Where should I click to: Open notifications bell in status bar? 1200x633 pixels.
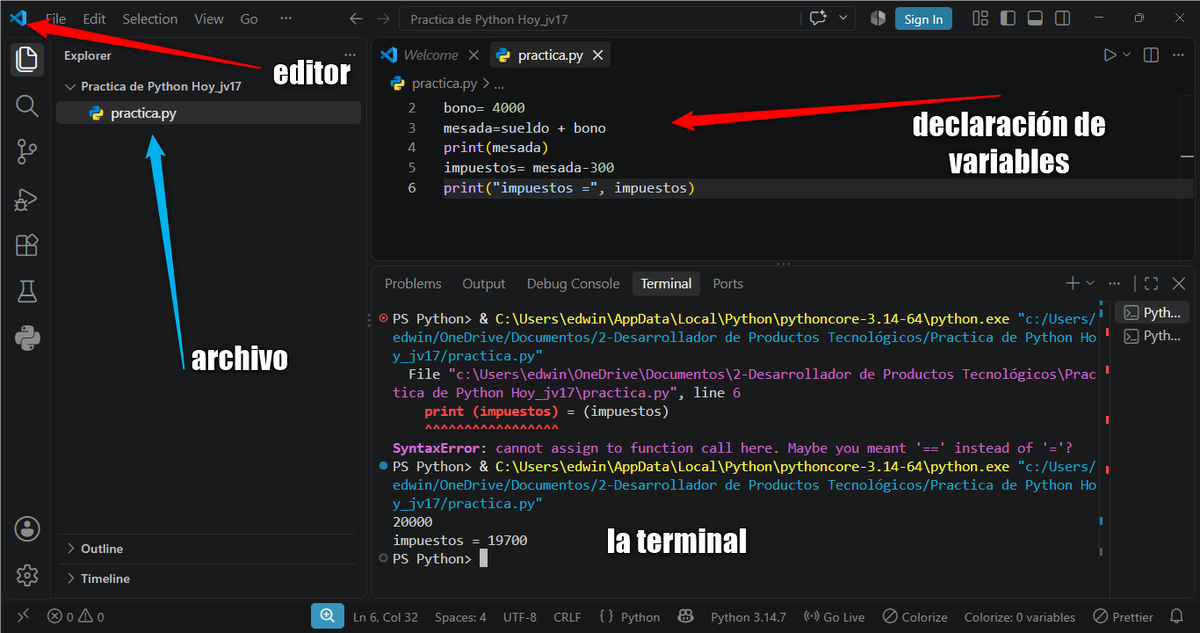pos(1177,617)
